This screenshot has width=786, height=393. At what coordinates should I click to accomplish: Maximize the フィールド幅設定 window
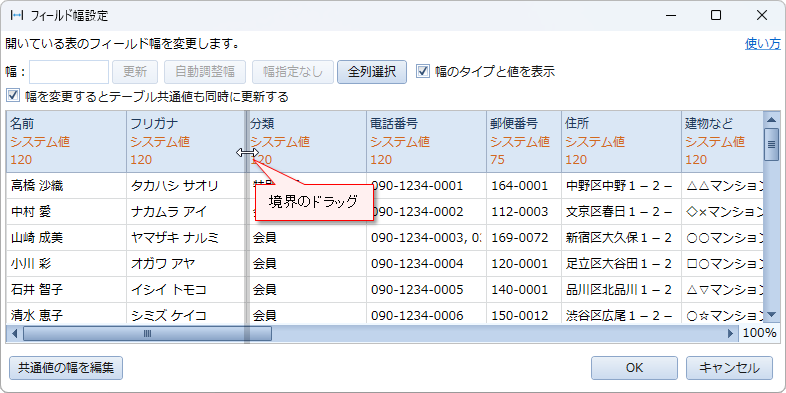click(x=716, y=16)
